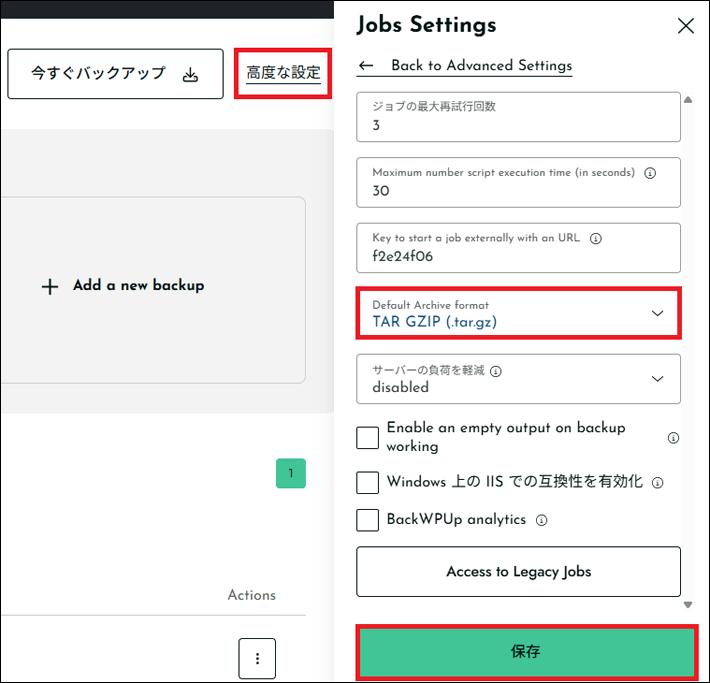
Task: Expand the サーバーの負荷を軽減 dropdown
Action: click(x=518, y=379)
